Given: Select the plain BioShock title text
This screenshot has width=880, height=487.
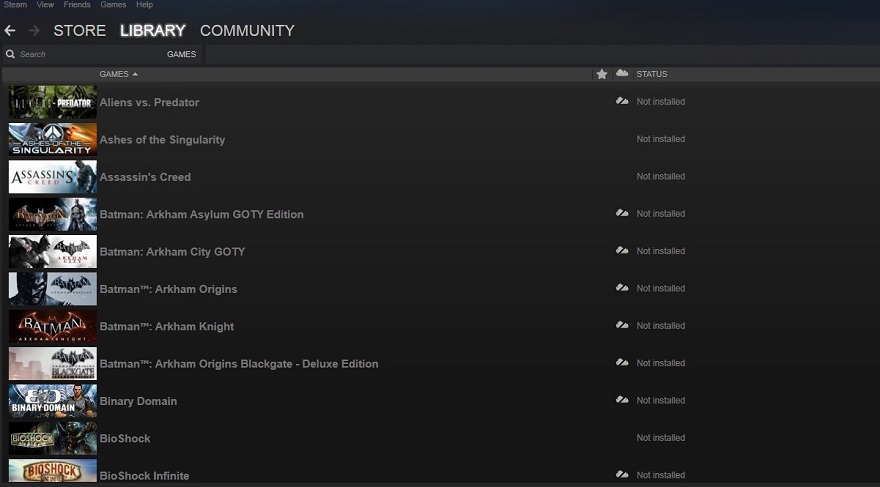Looking at the screenshot, I should tap(125, 438).
